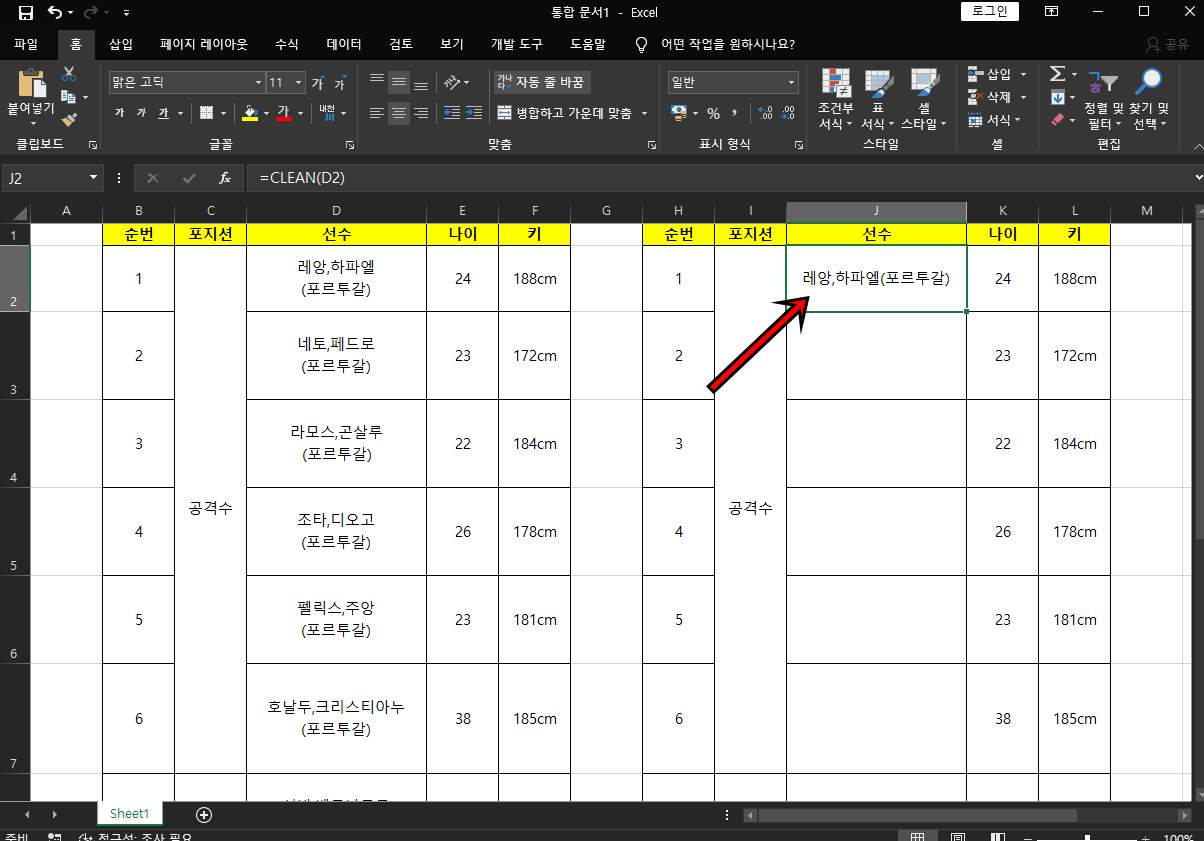This screenshot has width=1204, height=841.
Task: Switch to the 보기 tab
Action: click(x=452, y=44)
